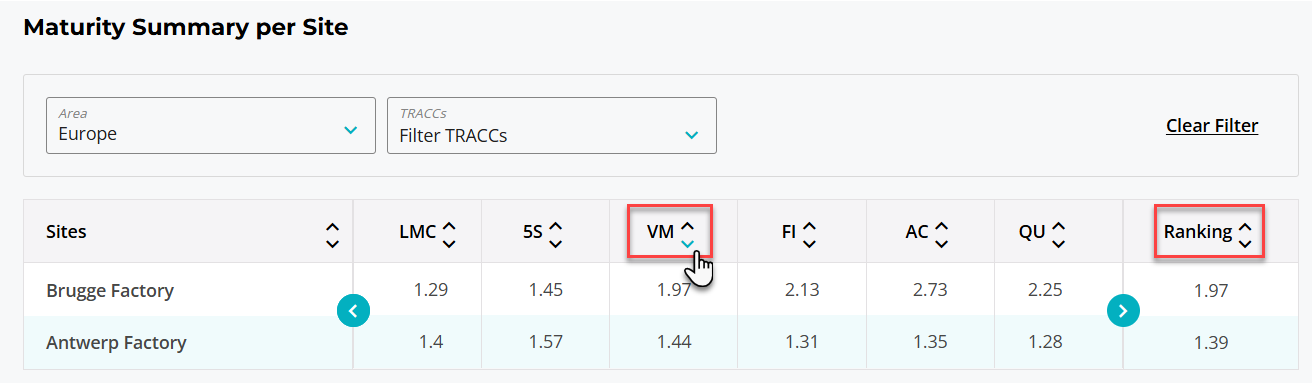This screenshot has height=383, width=1312.
Task: Sort the table by Sites column
Action: [333, 235]
